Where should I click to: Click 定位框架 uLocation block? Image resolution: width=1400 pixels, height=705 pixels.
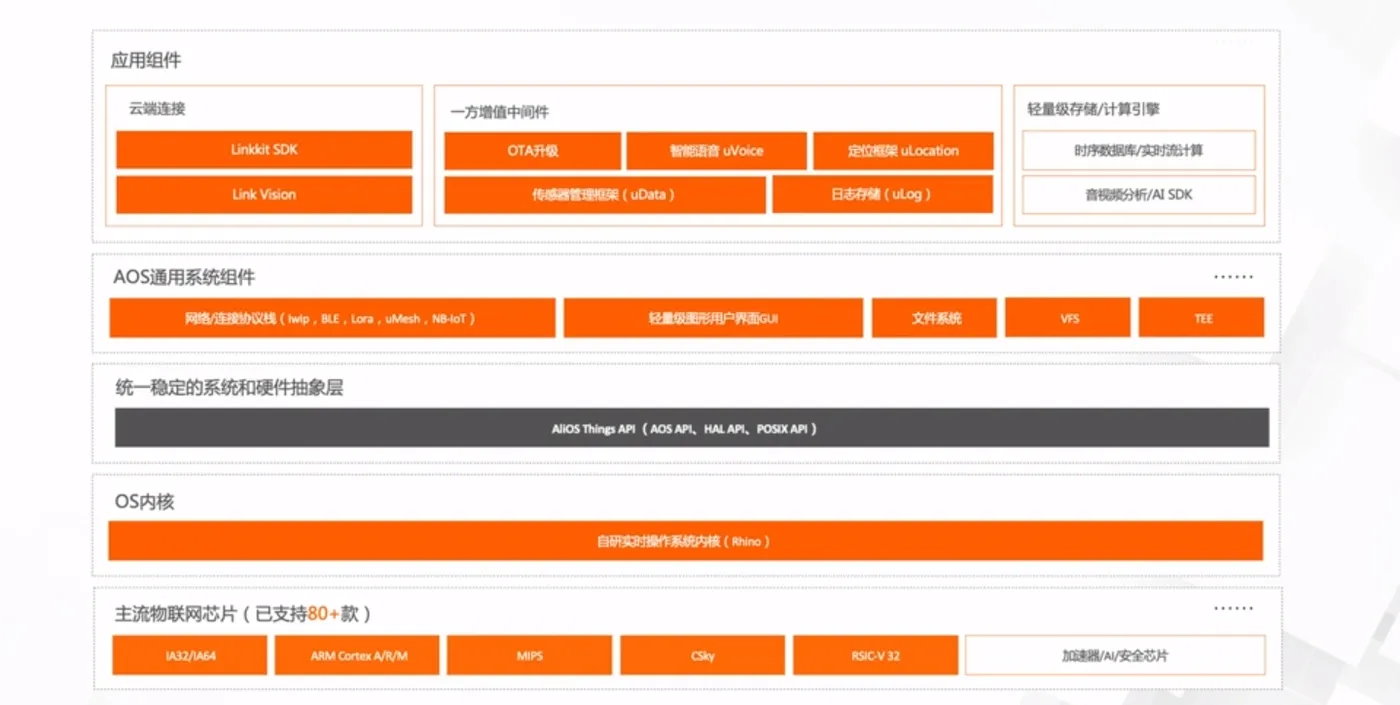point(903,151)
